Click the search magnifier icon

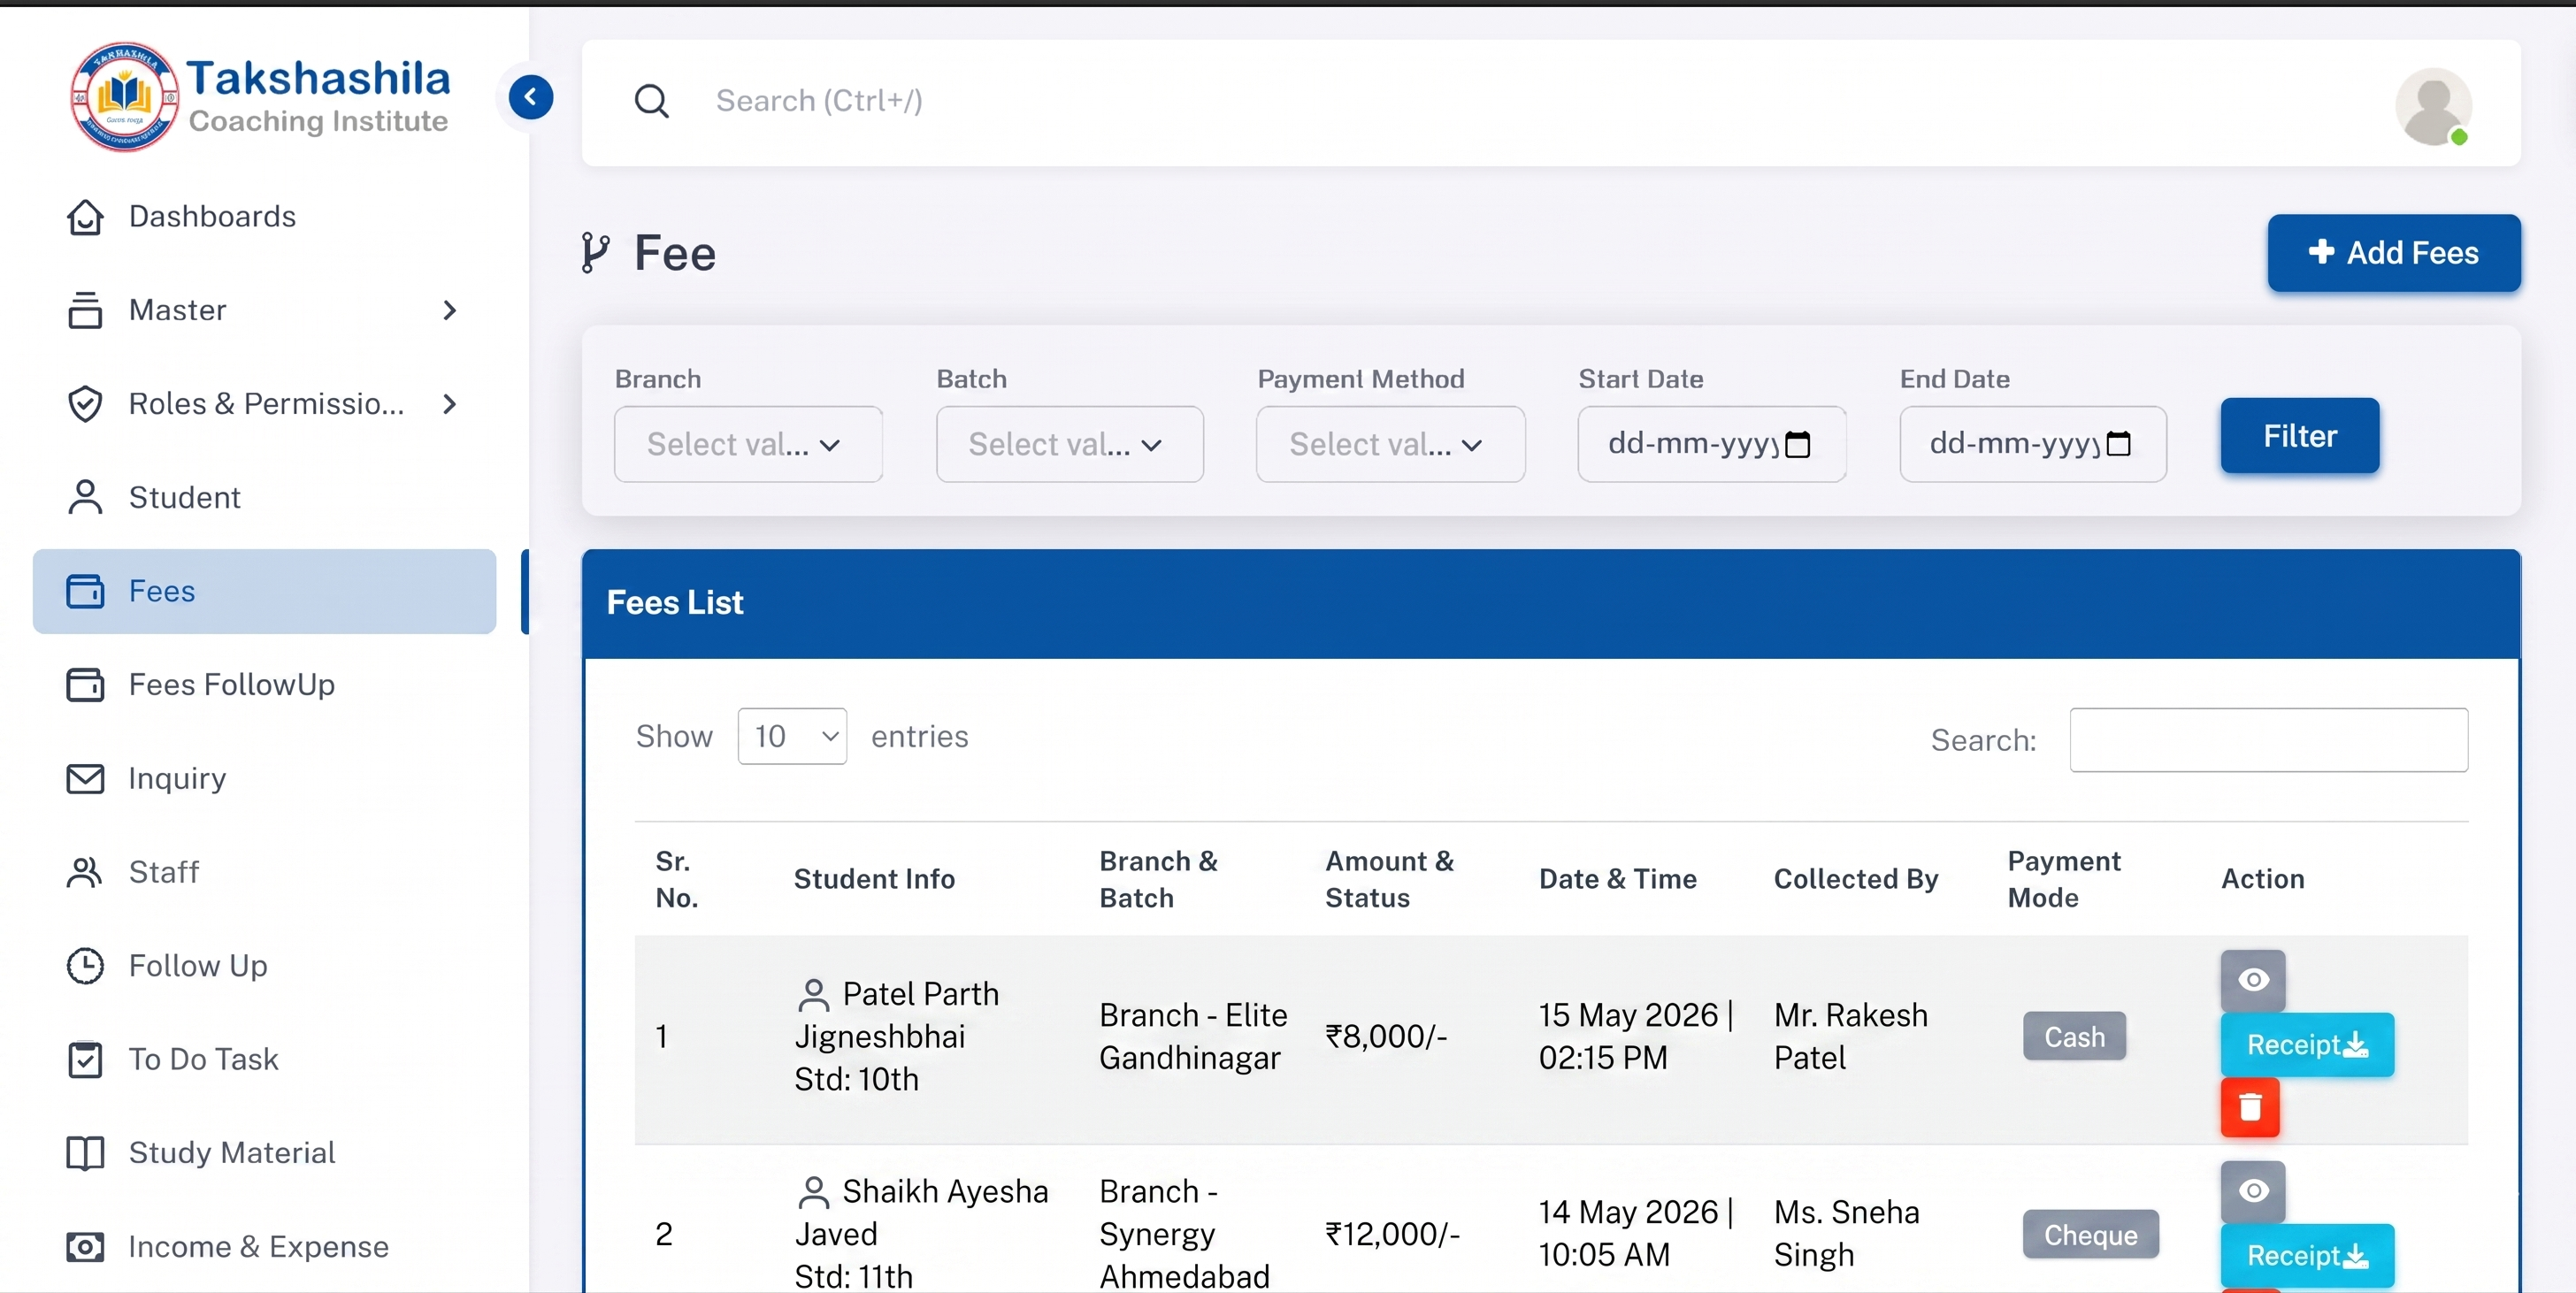(651, 101)
